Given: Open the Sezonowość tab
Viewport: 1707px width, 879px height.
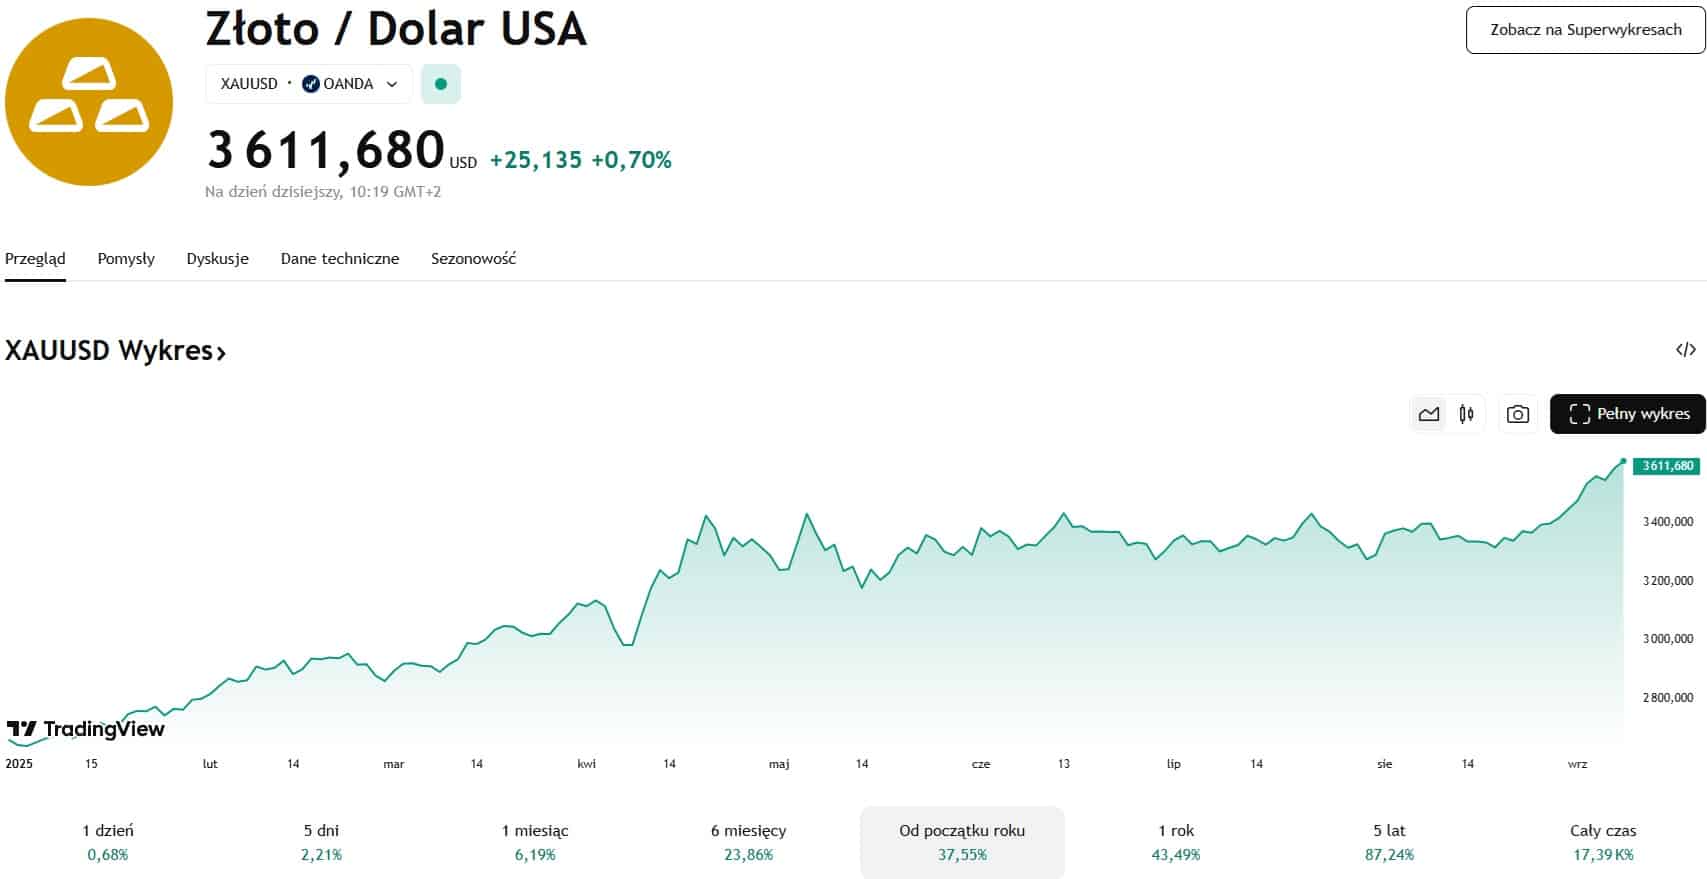Looking at the screenshot, I should coord(473,259).
